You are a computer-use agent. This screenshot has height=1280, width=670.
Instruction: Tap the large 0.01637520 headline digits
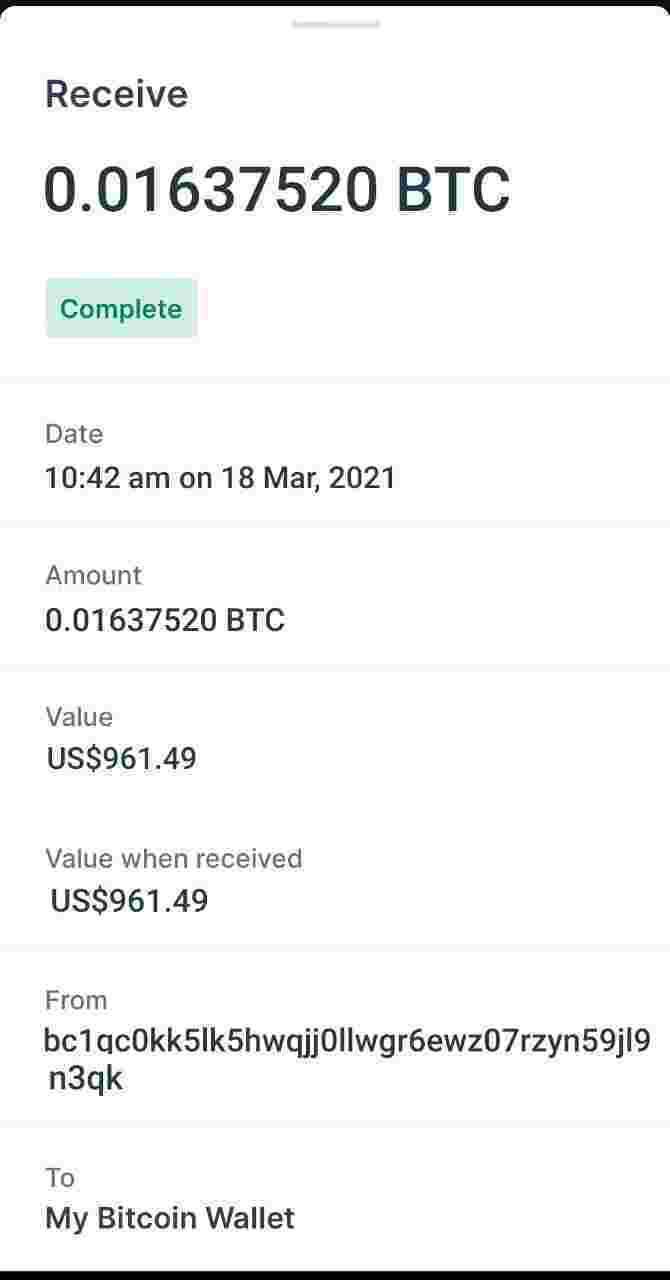tap(211, 189)
